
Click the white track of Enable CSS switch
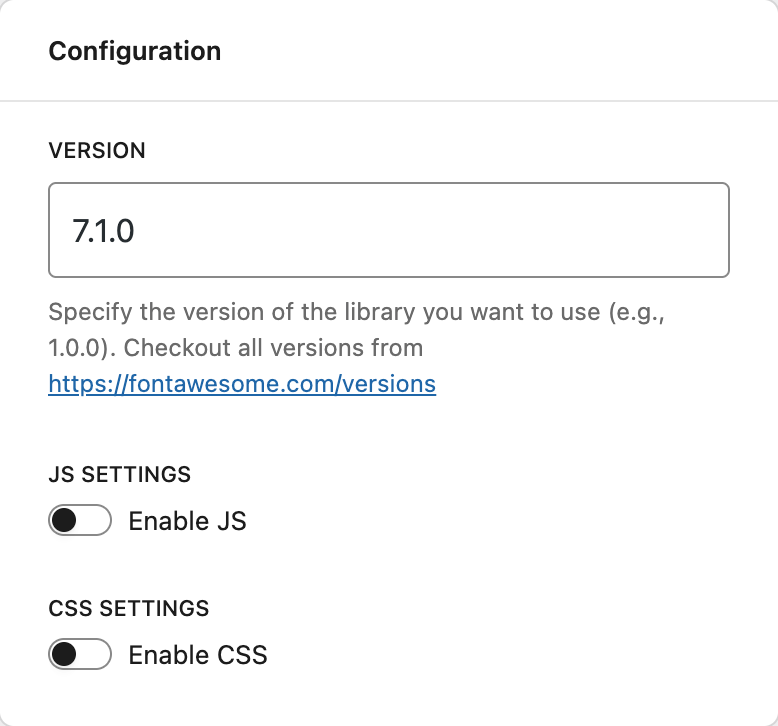tap(95, 655)
